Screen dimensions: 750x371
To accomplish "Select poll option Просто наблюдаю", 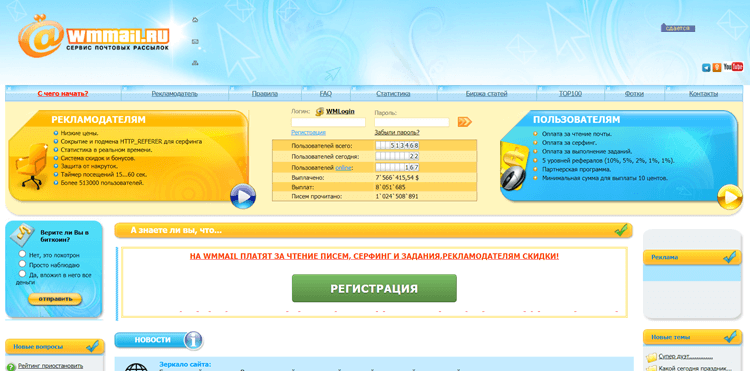I will [22, 264].
